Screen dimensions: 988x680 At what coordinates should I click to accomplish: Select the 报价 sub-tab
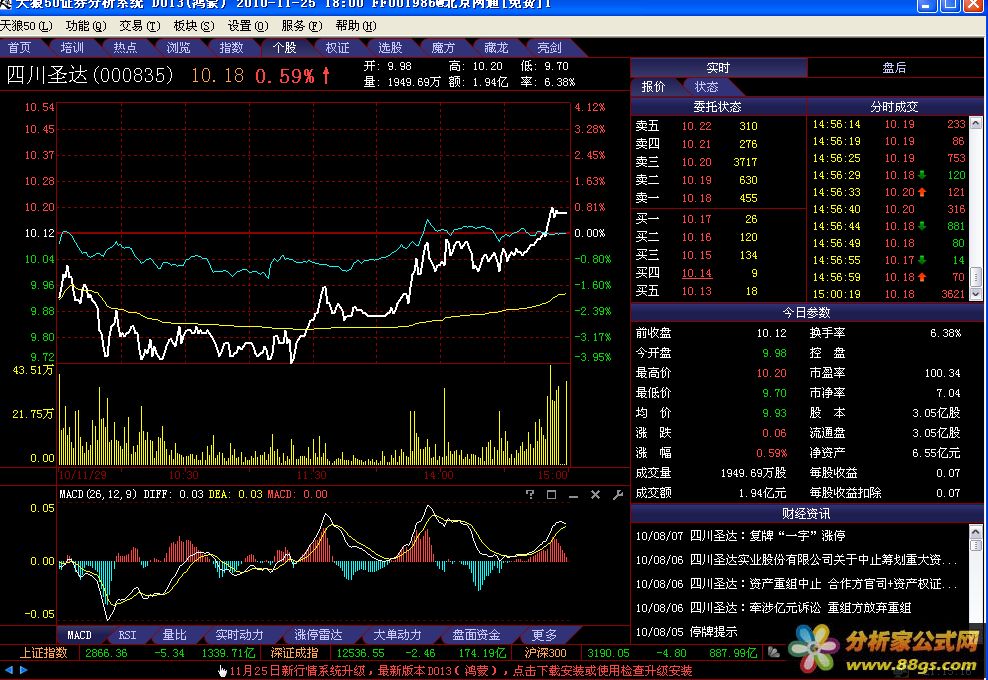point(653,87)
